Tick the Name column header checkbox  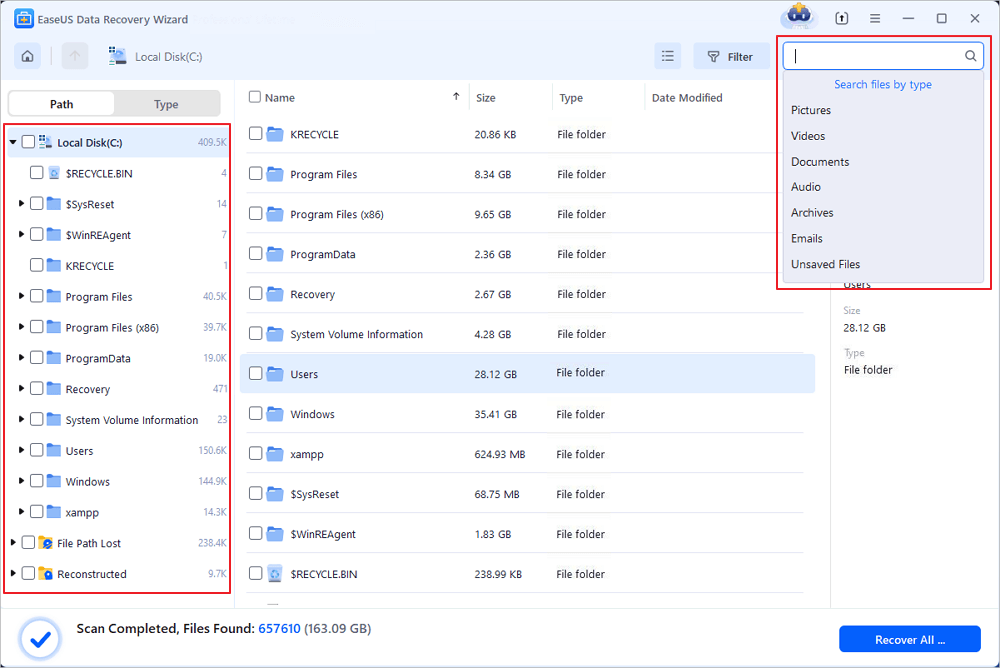[x=255, y=97]
